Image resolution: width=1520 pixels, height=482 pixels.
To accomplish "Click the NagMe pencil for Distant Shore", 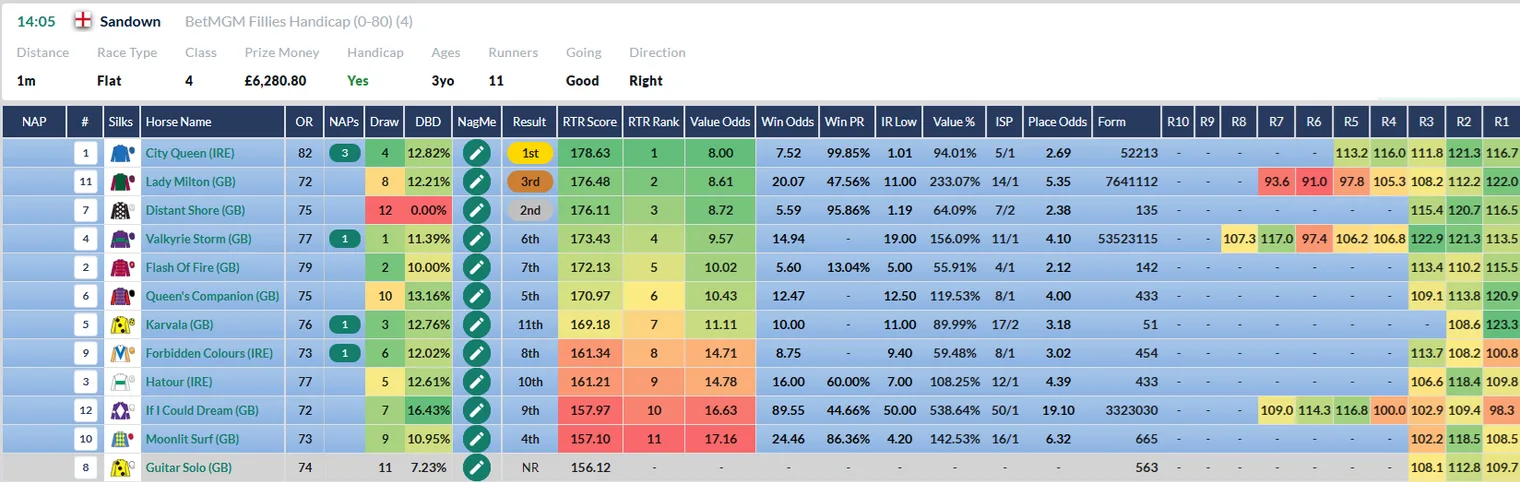I will pos(477,210).
